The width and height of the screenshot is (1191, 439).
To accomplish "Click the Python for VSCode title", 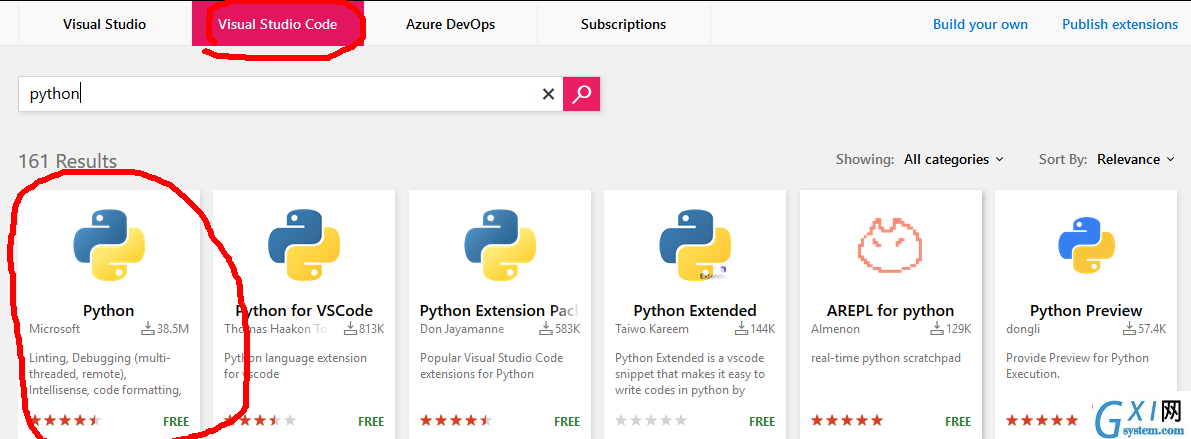I will click(x=304, y=311).
